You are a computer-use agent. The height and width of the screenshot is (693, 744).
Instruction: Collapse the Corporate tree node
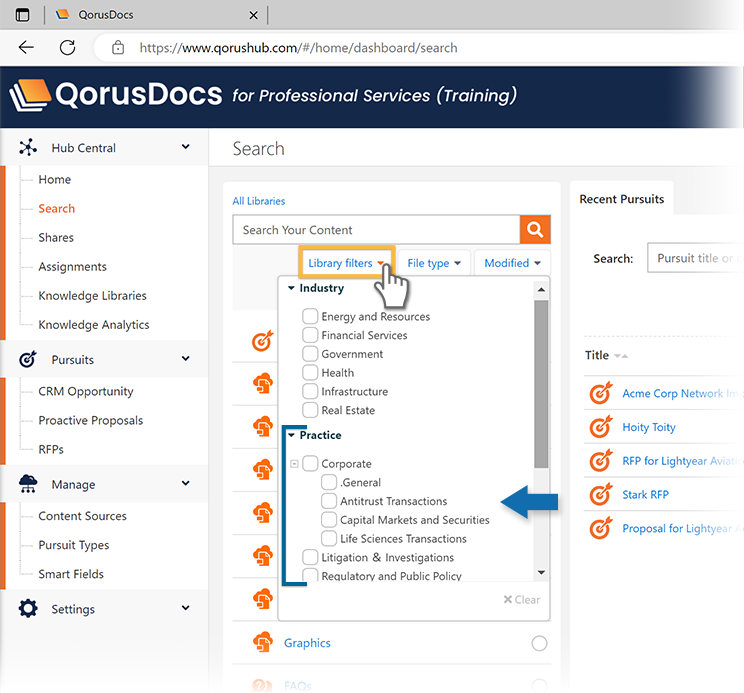click(294, 463)
